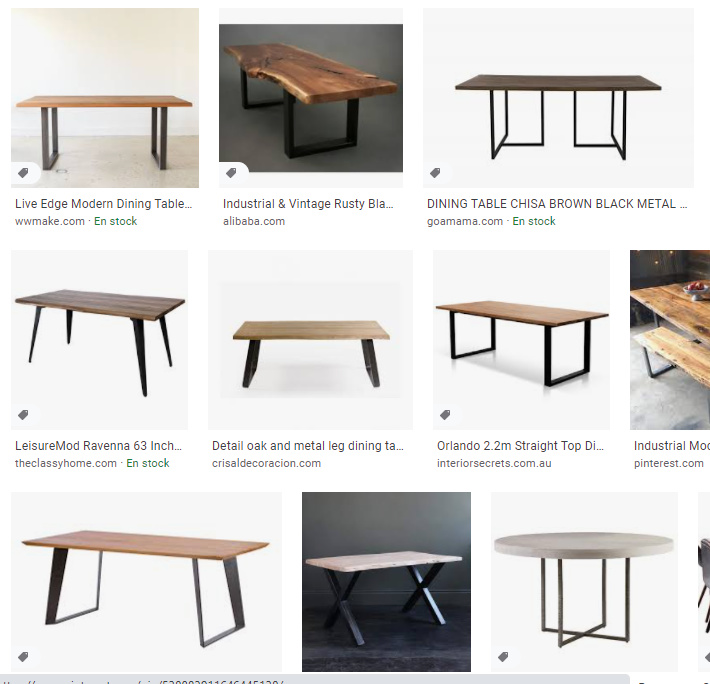Click the product tag icon on goamama table image
Viewport: 710px width, 684px height.
click(x=435, y=172)
